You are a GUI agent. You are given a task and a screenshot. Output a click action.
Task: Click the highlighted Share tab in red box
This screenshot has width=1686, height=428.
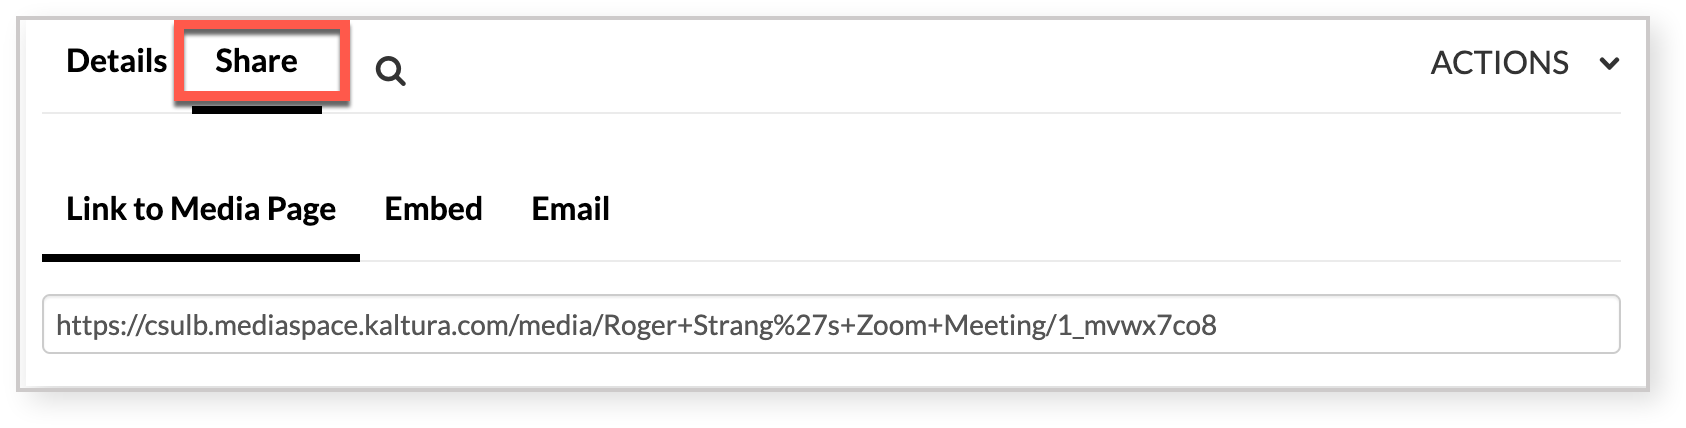[261, 61]
